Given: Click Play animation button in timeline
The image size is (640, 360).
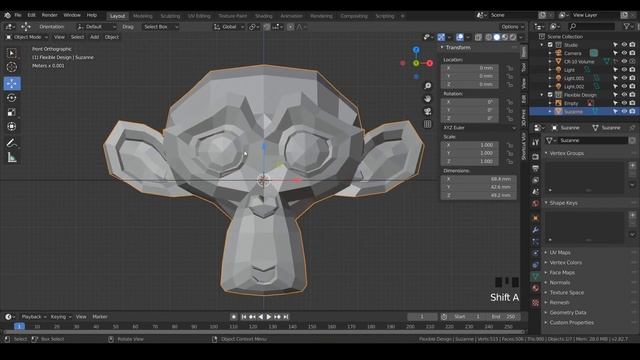Looking at the screenshot, I should 269,317.
